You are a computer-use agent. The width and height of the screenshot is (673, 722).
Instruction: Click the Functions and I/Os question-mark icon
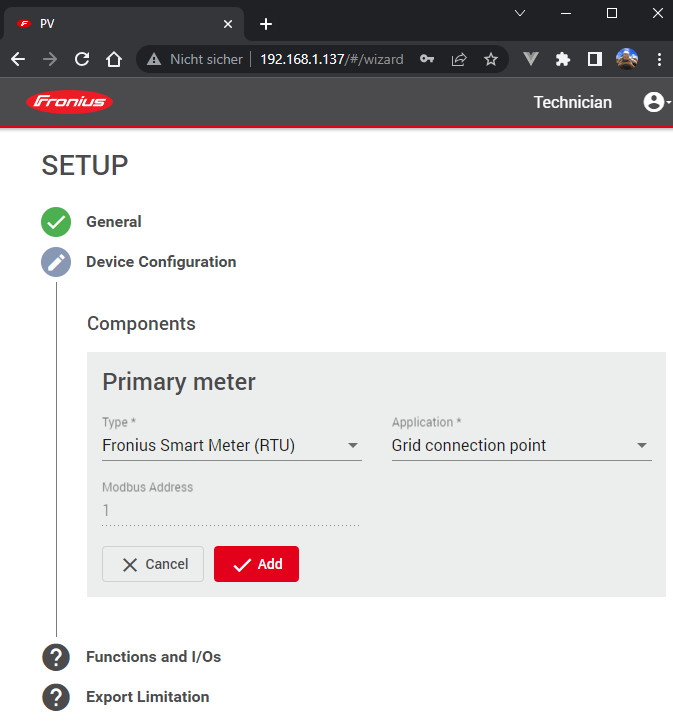(x=56, y=657)
